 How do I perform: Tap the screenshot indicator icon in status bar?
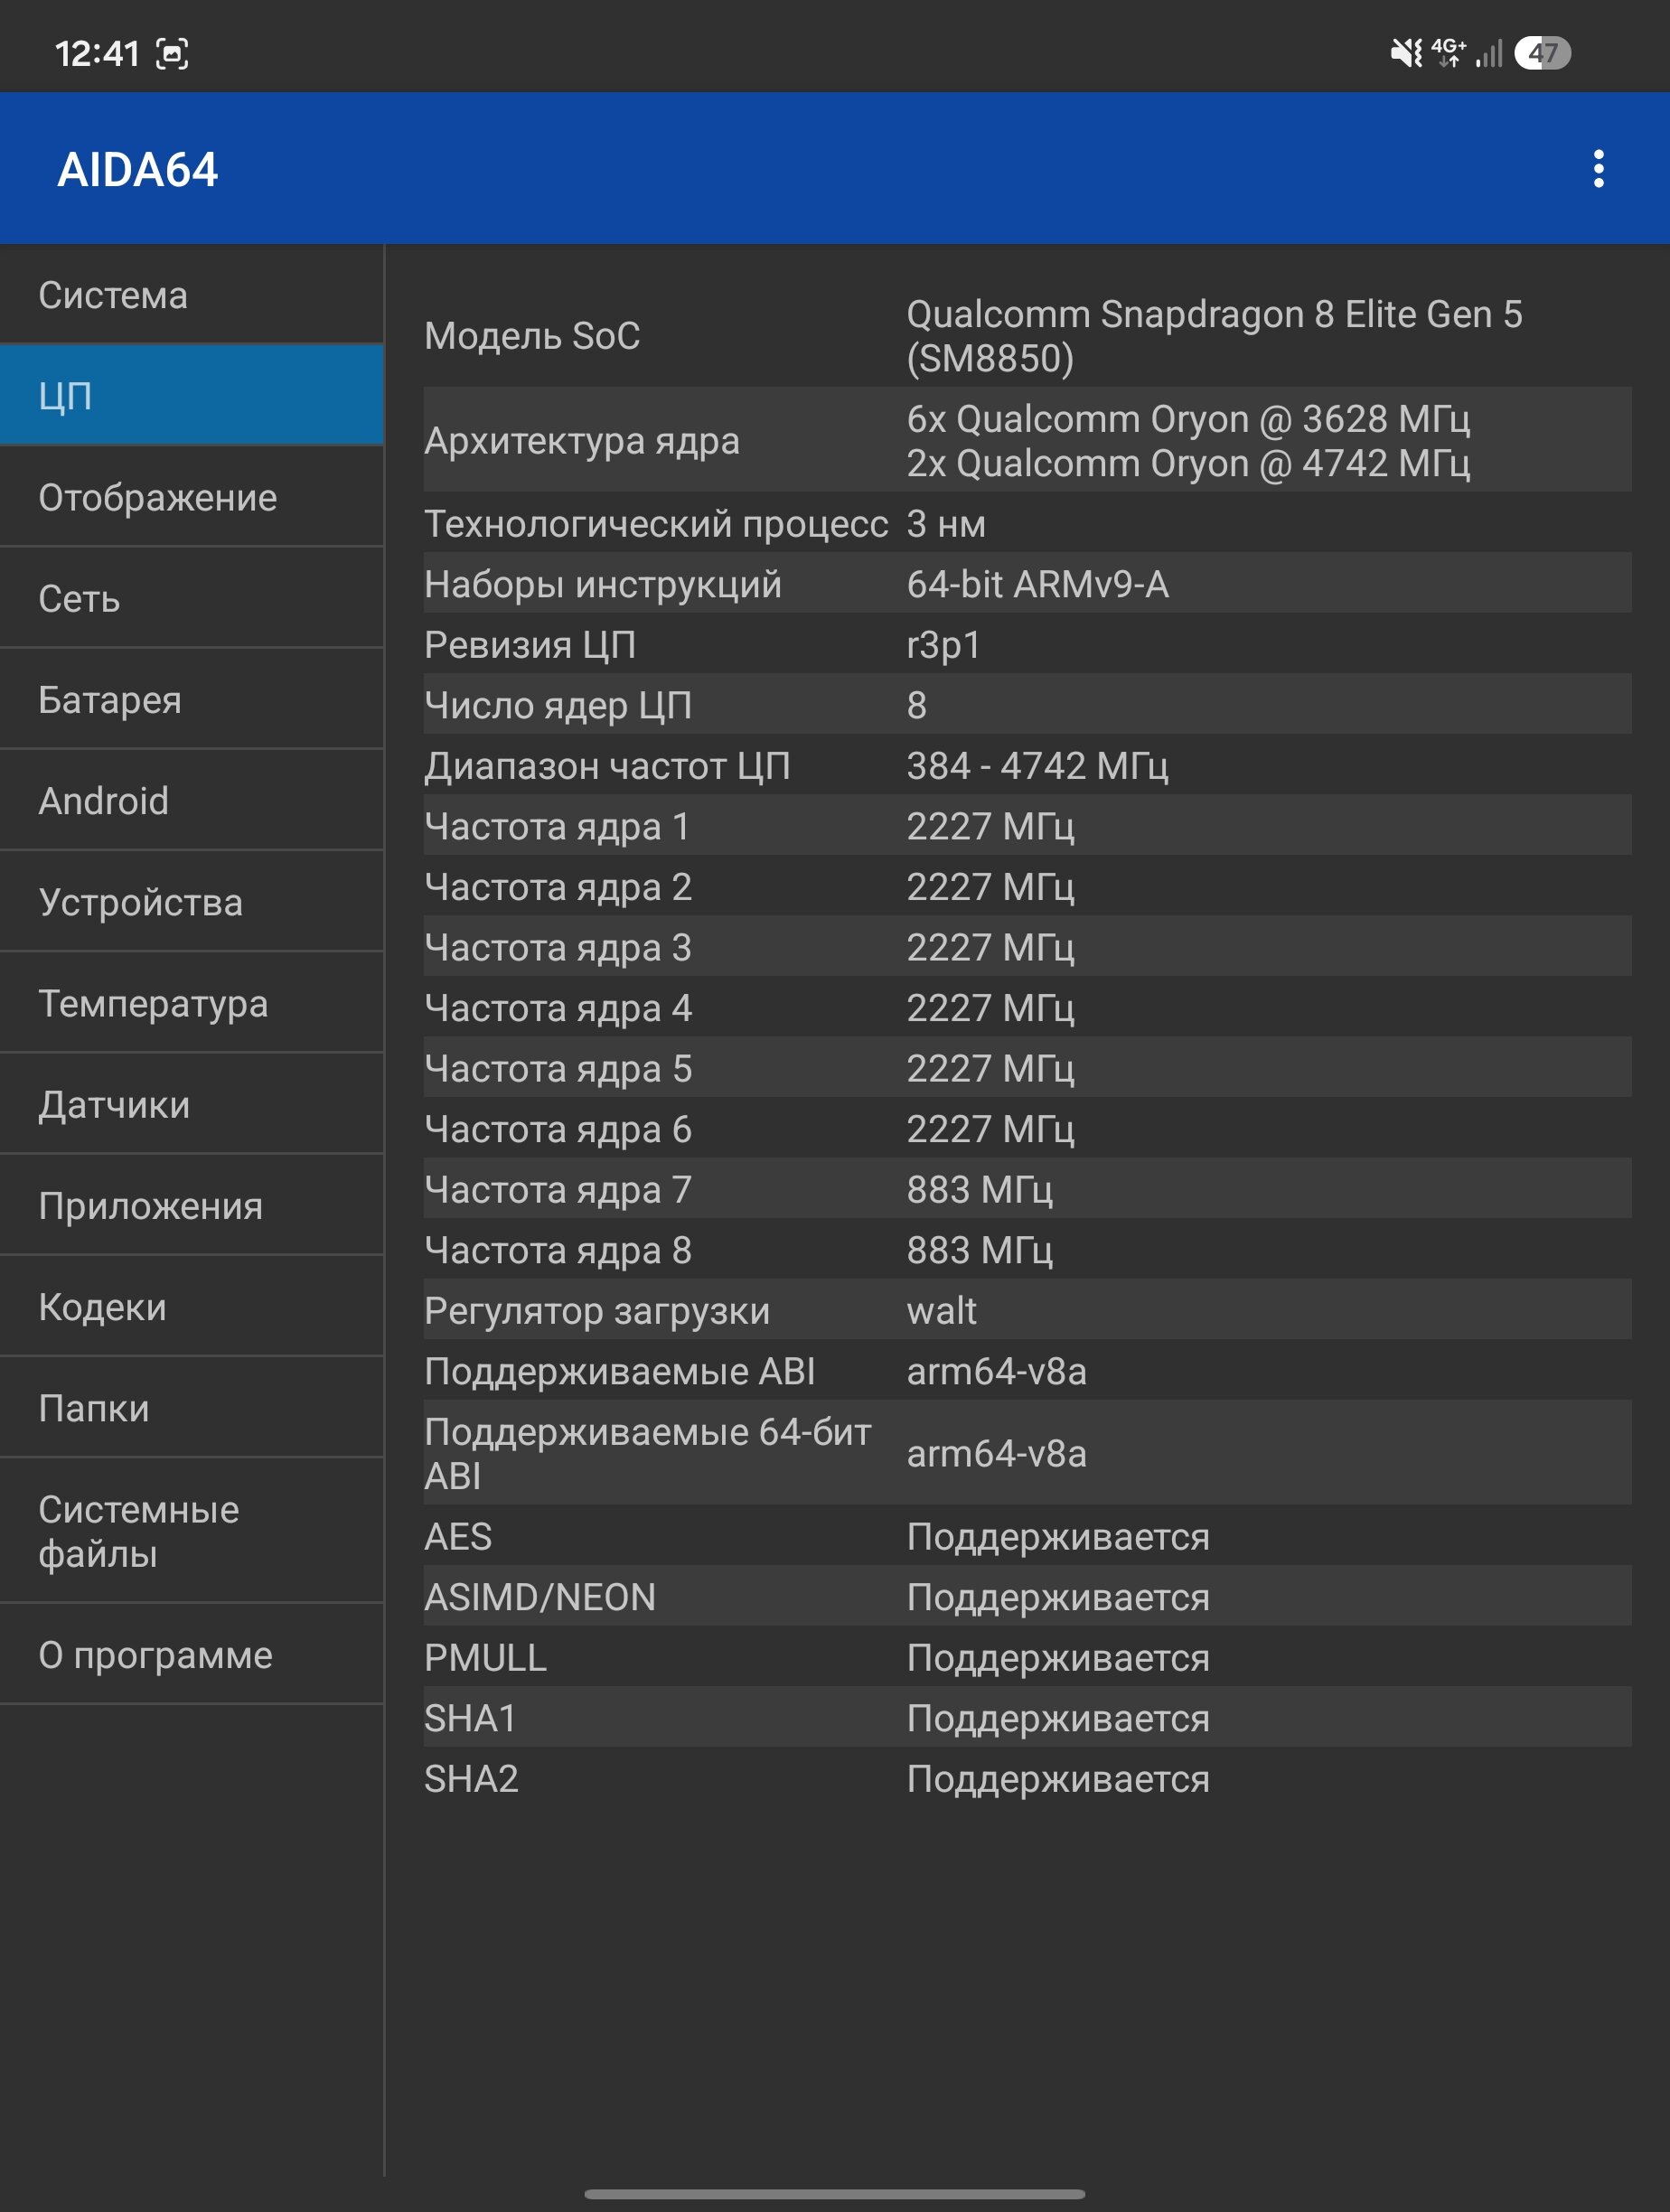pyautogui.click(x=172, y=53)
